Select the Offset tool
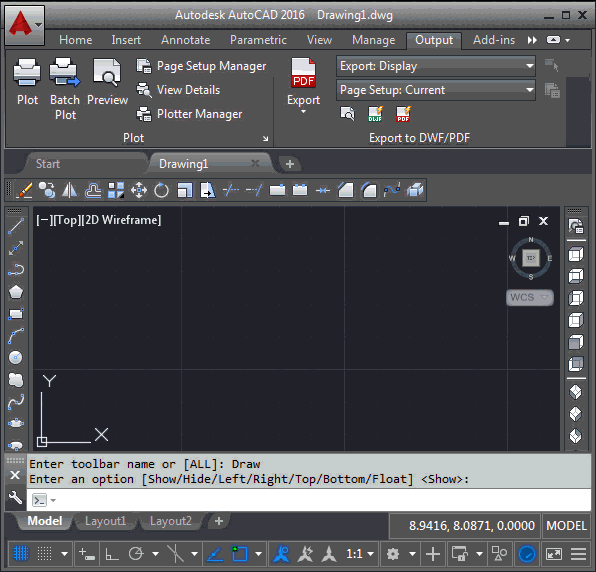Viewport: 596px width, 572px height. [x=93, y=190]
